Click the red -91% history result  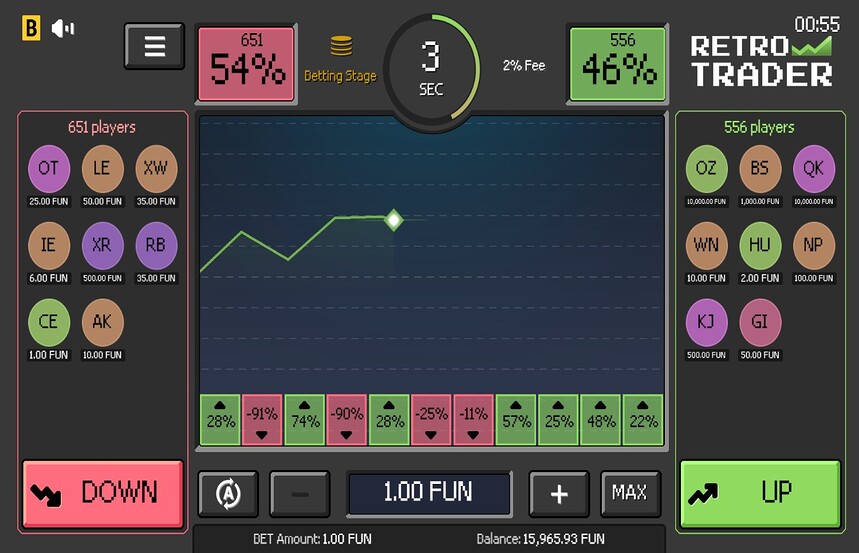pos(262,420)
